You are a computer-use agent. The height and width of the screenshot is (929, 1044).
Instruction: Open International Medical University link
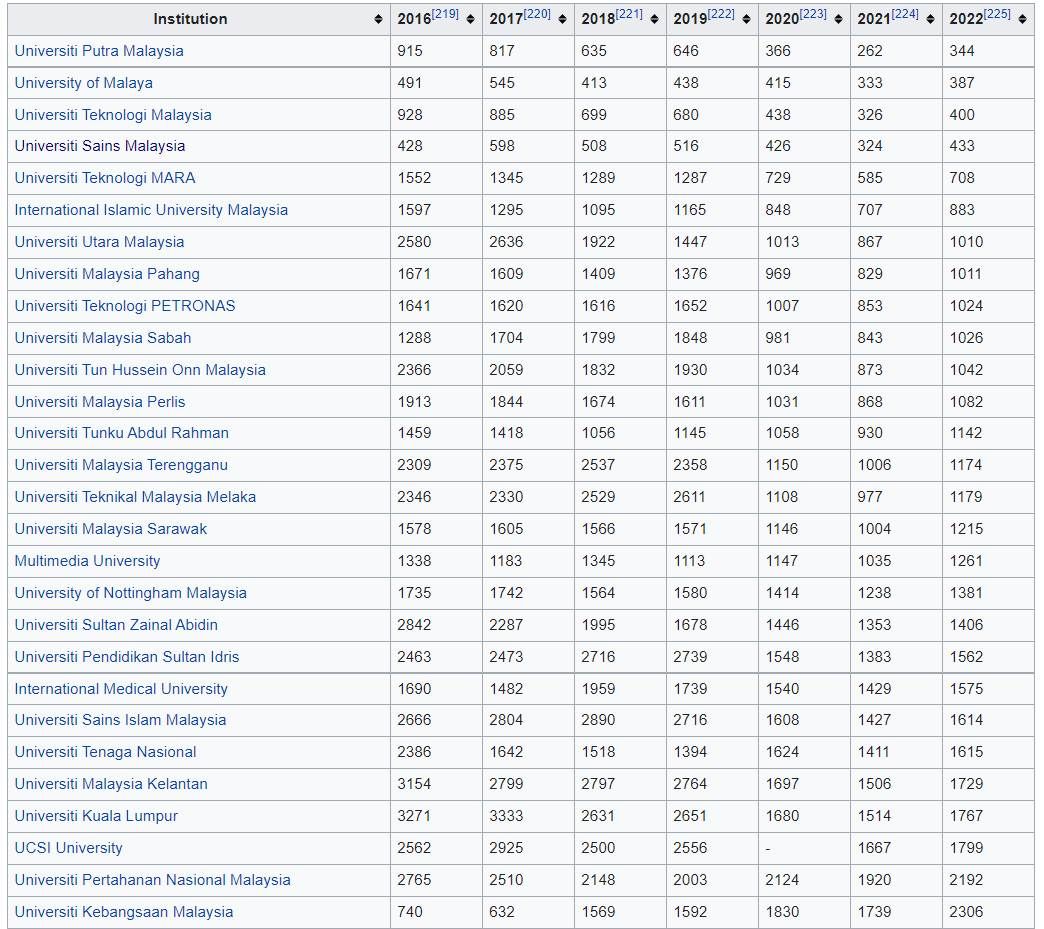coord(121,689)
